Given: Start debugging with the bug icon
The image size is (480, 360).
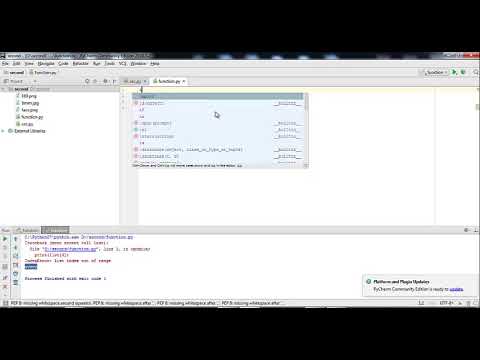Looking at the screenshot, I should [463, 72].
